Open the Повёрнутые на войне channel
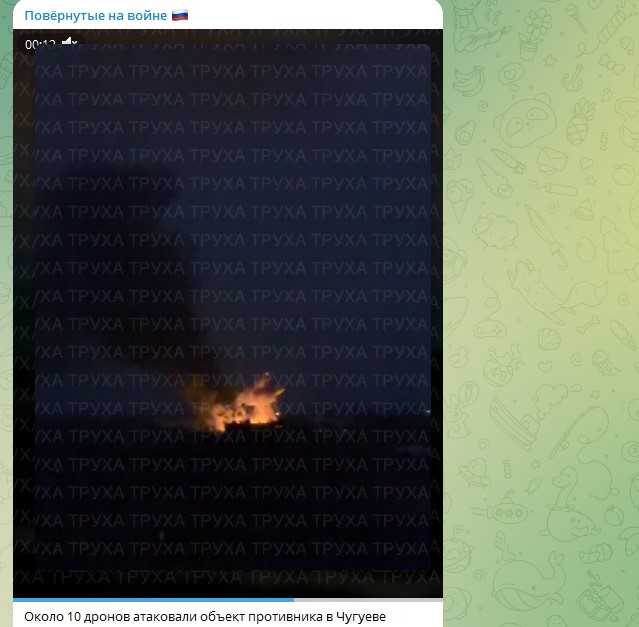This screenshot has width=639, height=627. (x=96, y=15)
